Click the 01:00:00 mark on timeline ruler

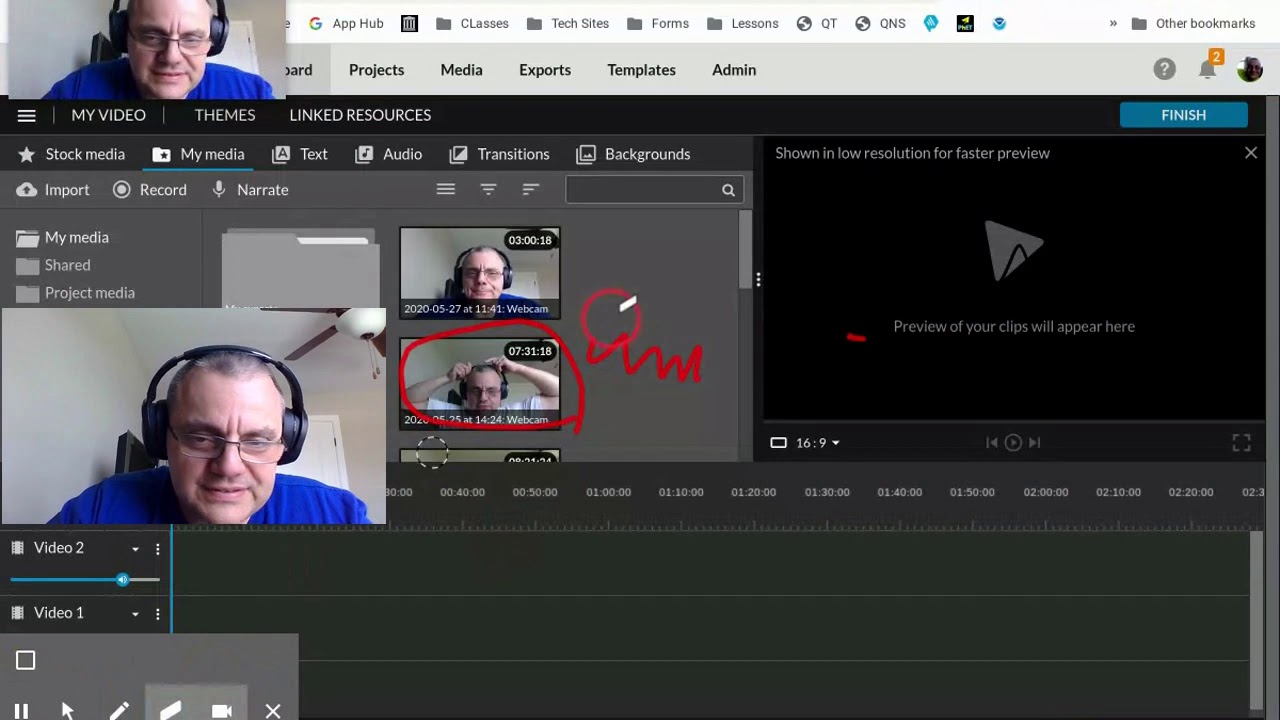pos(608,492)
